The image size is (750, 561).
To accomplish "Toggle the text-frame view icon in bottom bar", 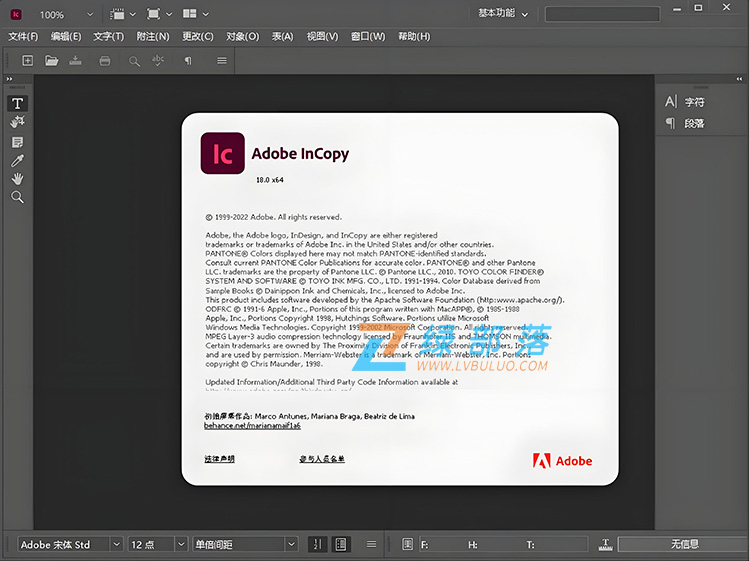I will pyautogui.click(x=341, y=544).
